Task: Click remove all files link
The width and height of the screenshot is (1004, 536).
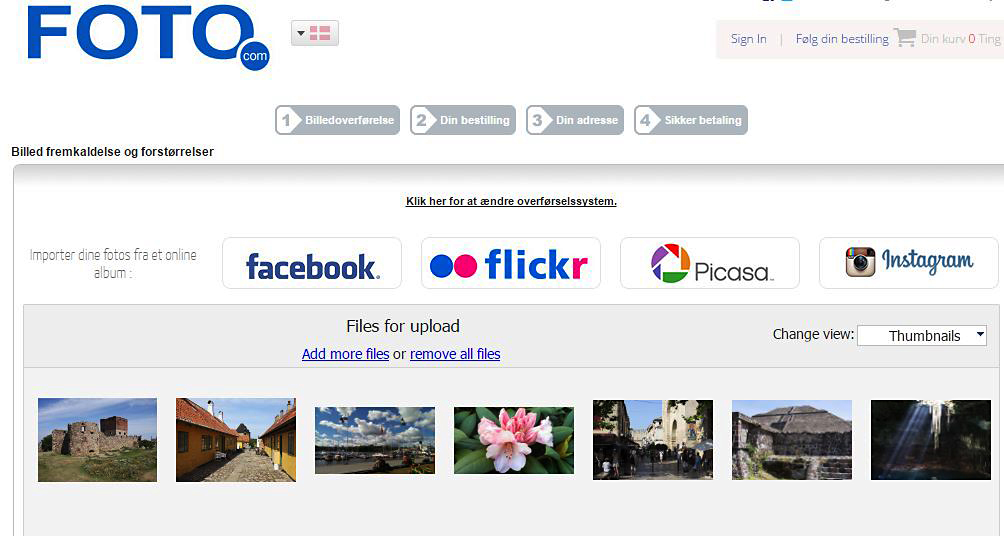Action: click(455, 354)
